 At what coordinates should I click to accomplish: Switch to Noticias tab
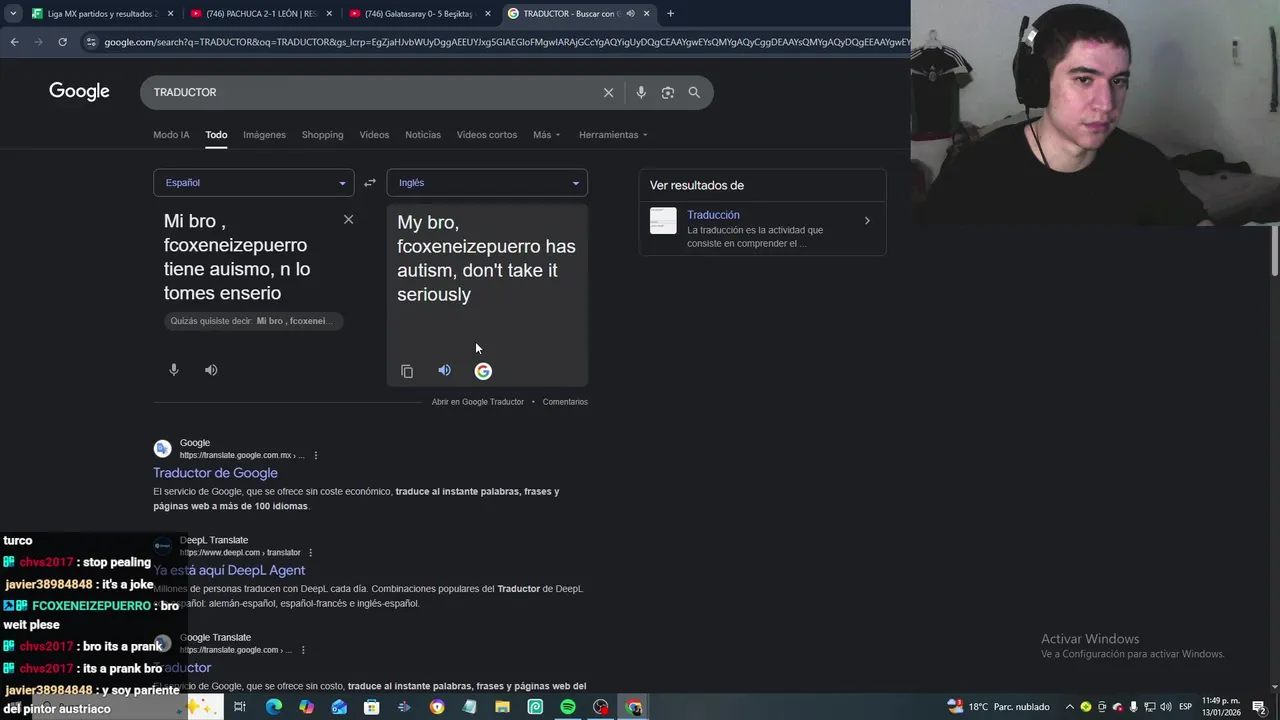pyautogui.click(x=423, y=135)
